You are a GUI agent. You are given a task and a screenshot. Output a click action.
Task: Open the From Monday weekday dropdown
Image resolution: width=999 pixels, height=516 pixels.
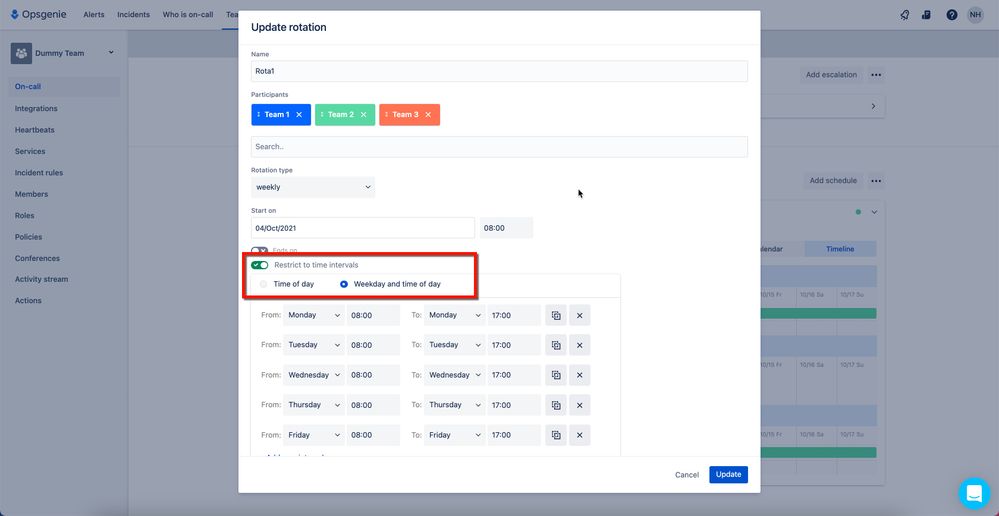[313, 315]
